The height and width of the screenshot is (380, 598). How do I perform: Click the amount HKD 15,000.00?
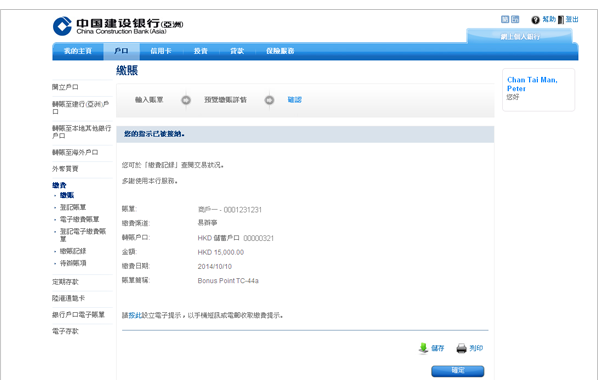pyautogui.click(x=220, y=253)
